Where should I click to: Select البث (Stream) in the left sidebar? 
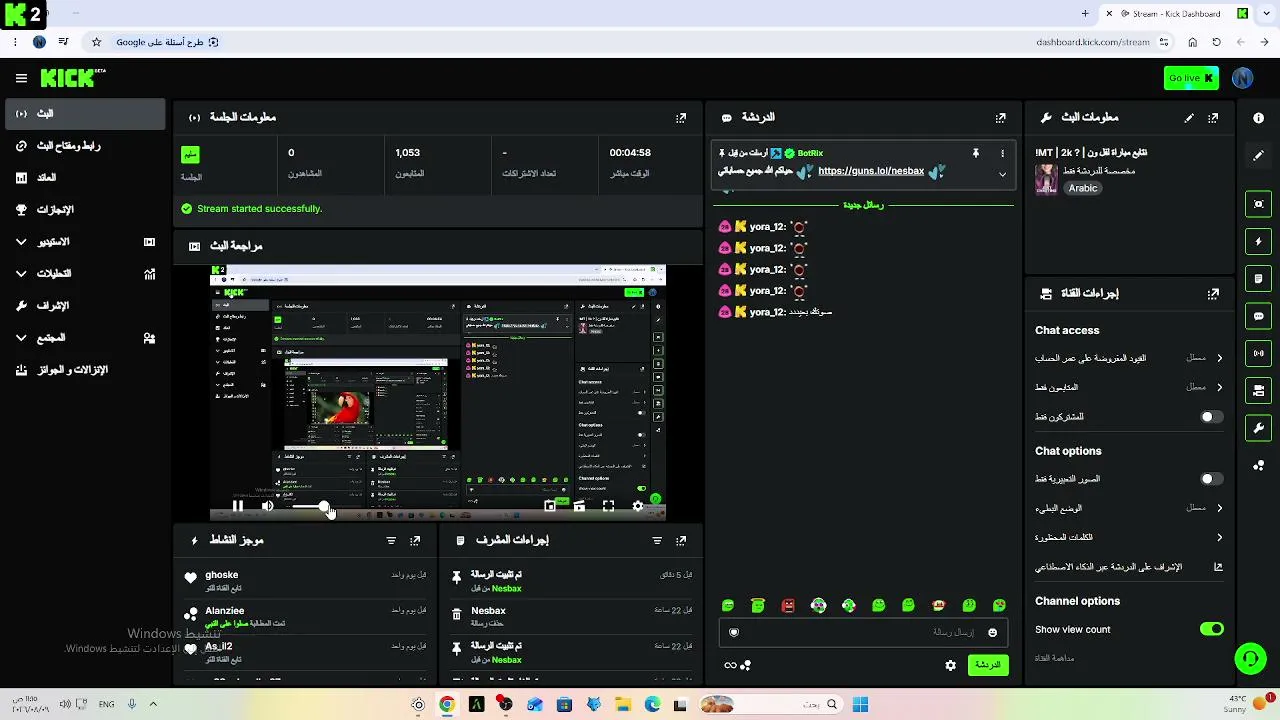(x=84, y=114)
